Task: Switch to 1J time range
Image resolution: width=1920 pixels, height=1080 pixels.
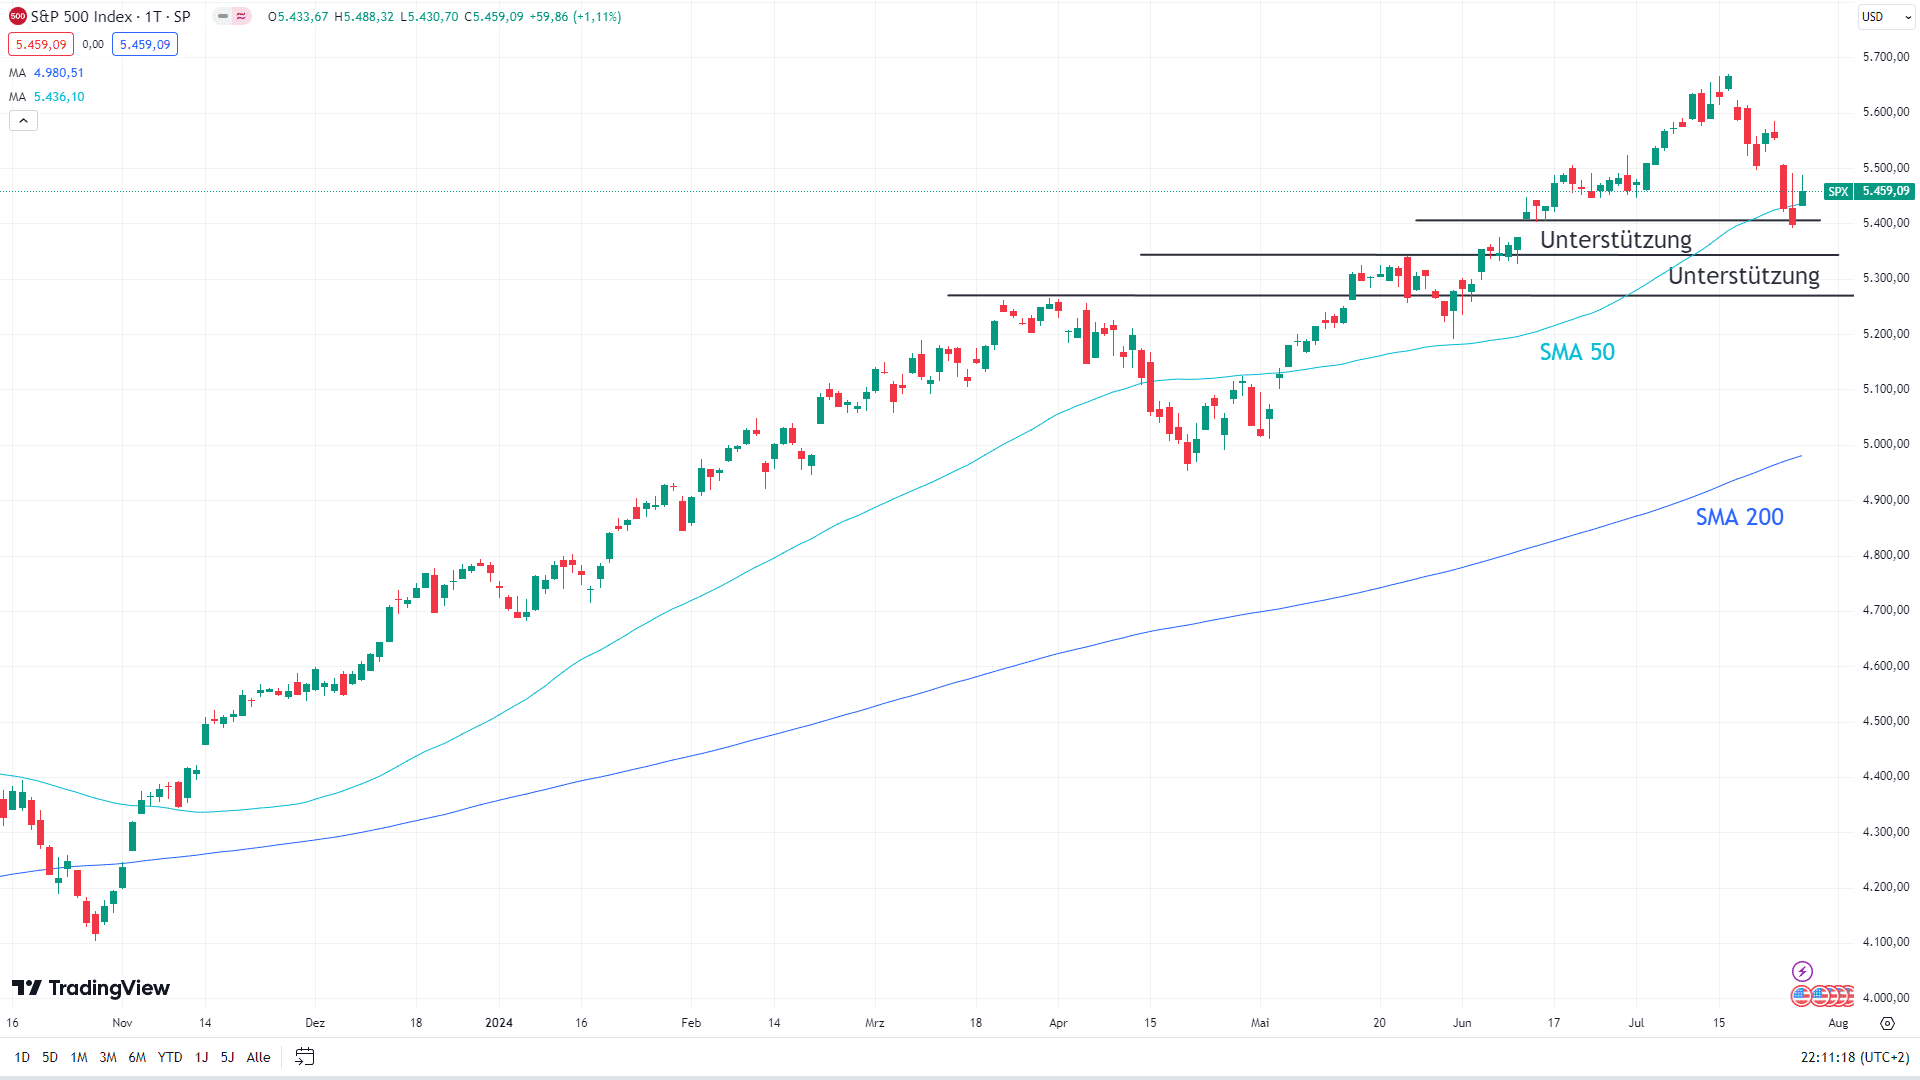Action: point(202,1057)
